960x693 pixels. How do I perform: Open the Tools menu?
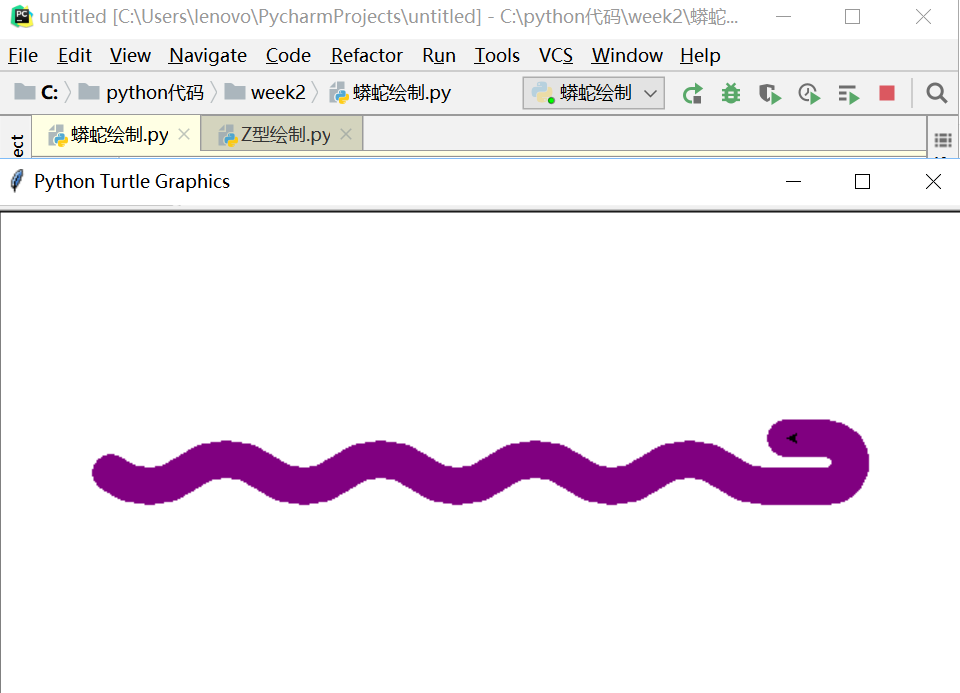(x=497, y=56)
